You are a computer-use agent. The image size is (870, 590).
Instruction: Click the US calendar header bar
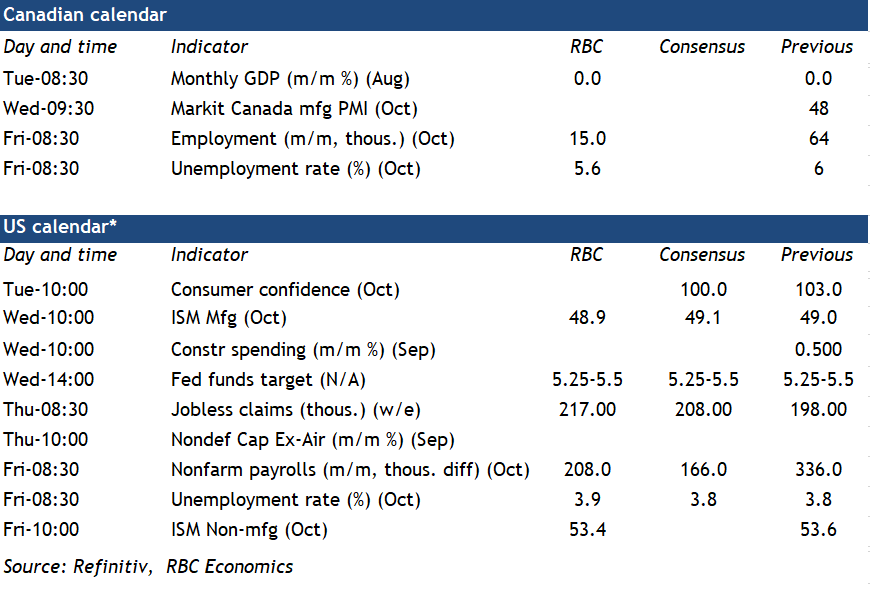(434, 227)
